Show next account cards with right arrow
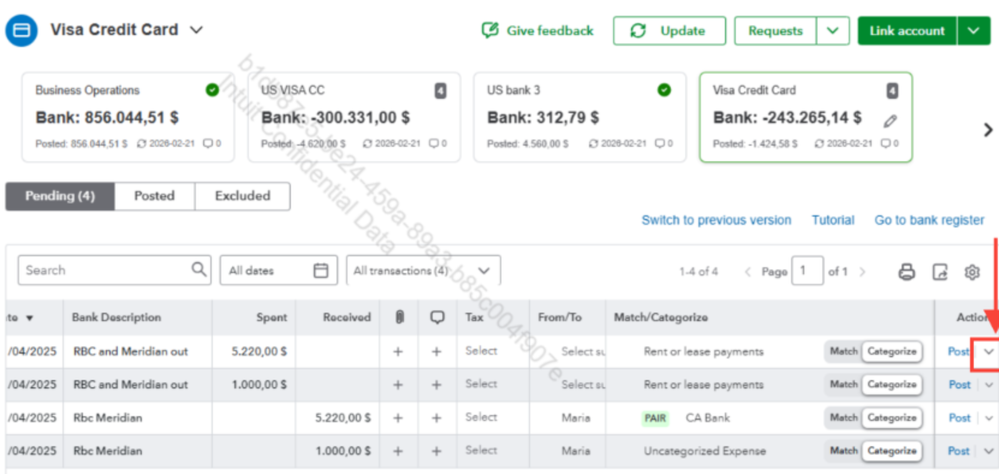 coord(988,130)
